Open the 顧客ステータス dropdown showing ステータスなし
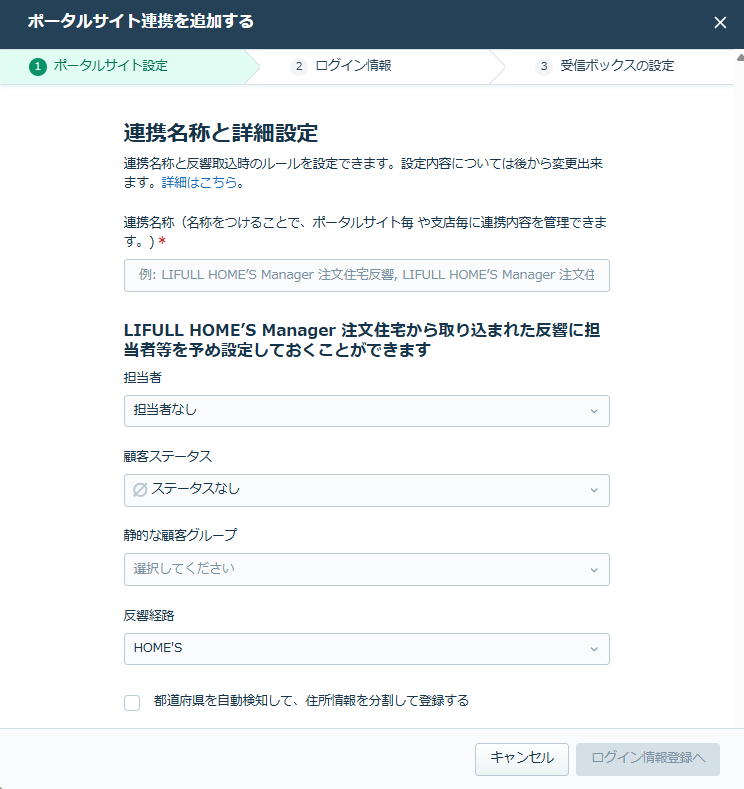The height and width of the screenshot is (789, 744). pos(367,490)
